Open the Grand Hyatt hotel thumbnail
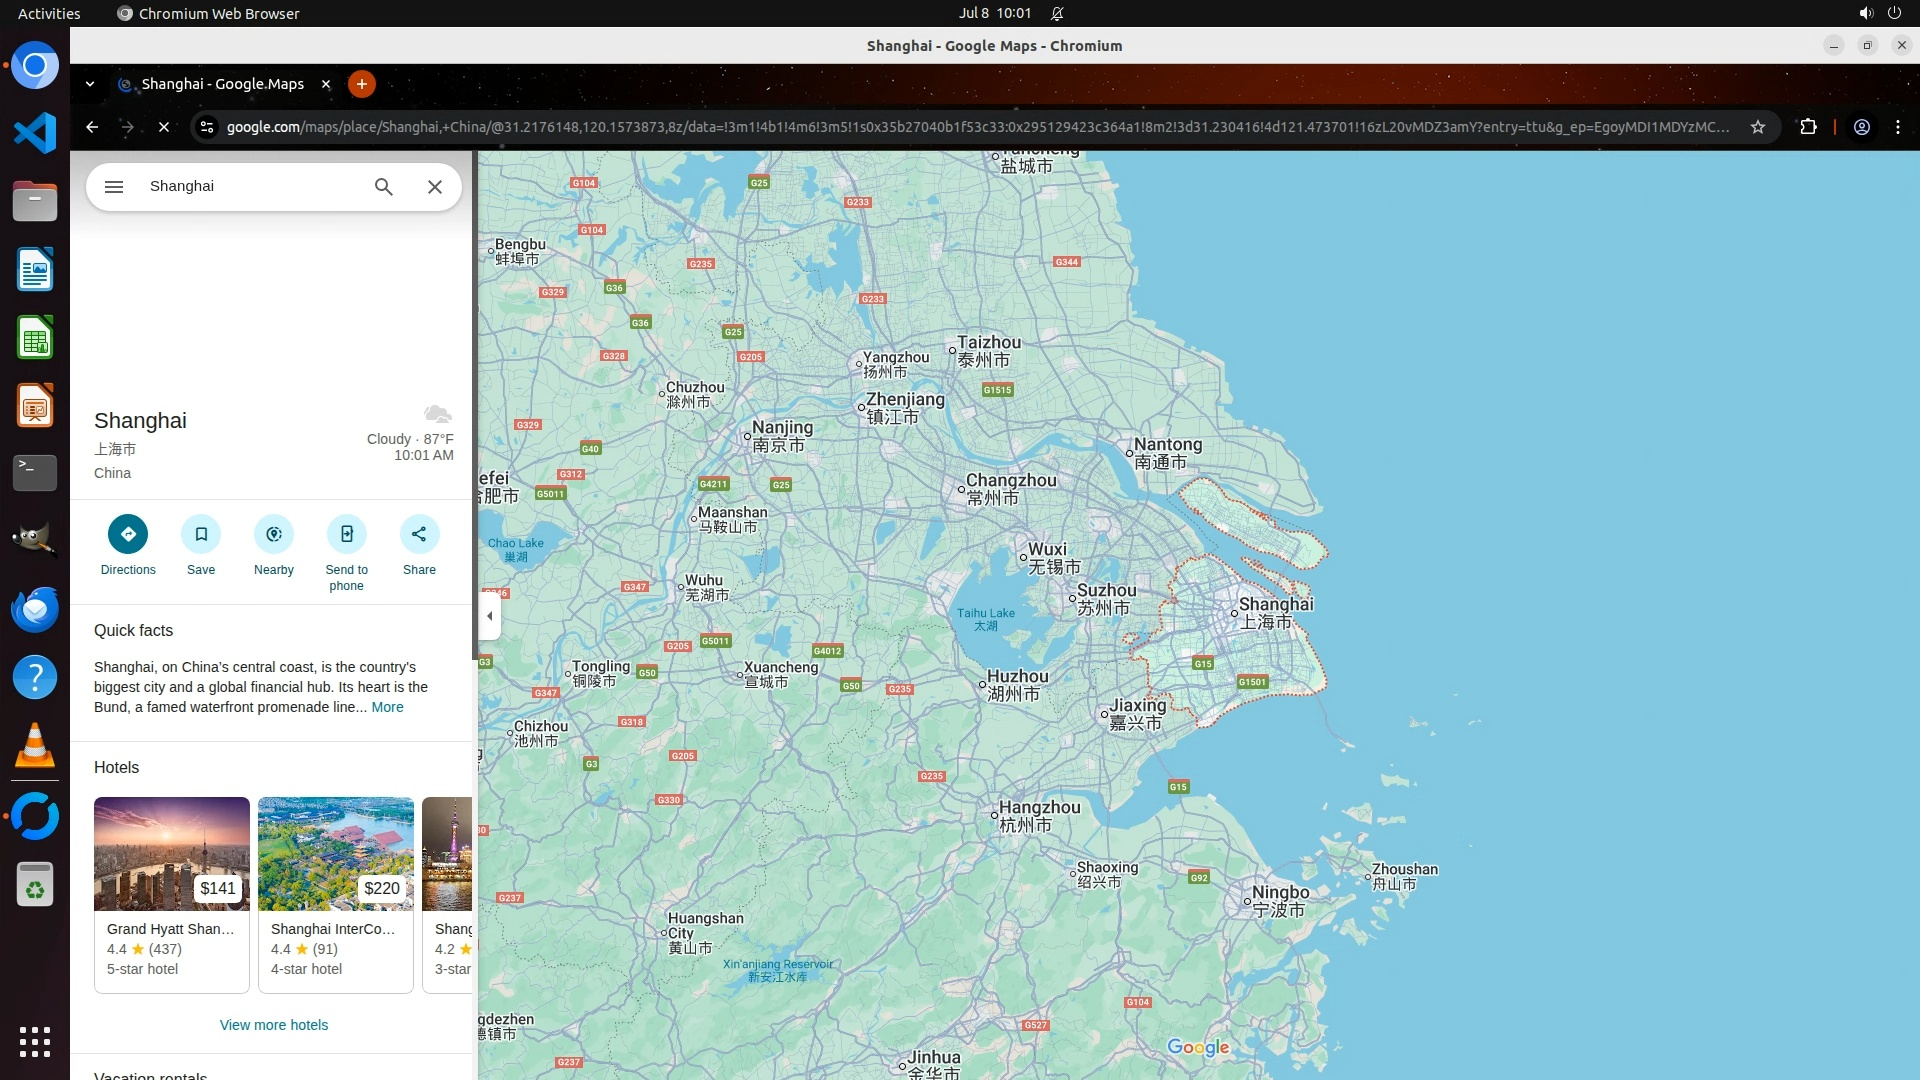 pyautogui.click(x=172, y=854)
